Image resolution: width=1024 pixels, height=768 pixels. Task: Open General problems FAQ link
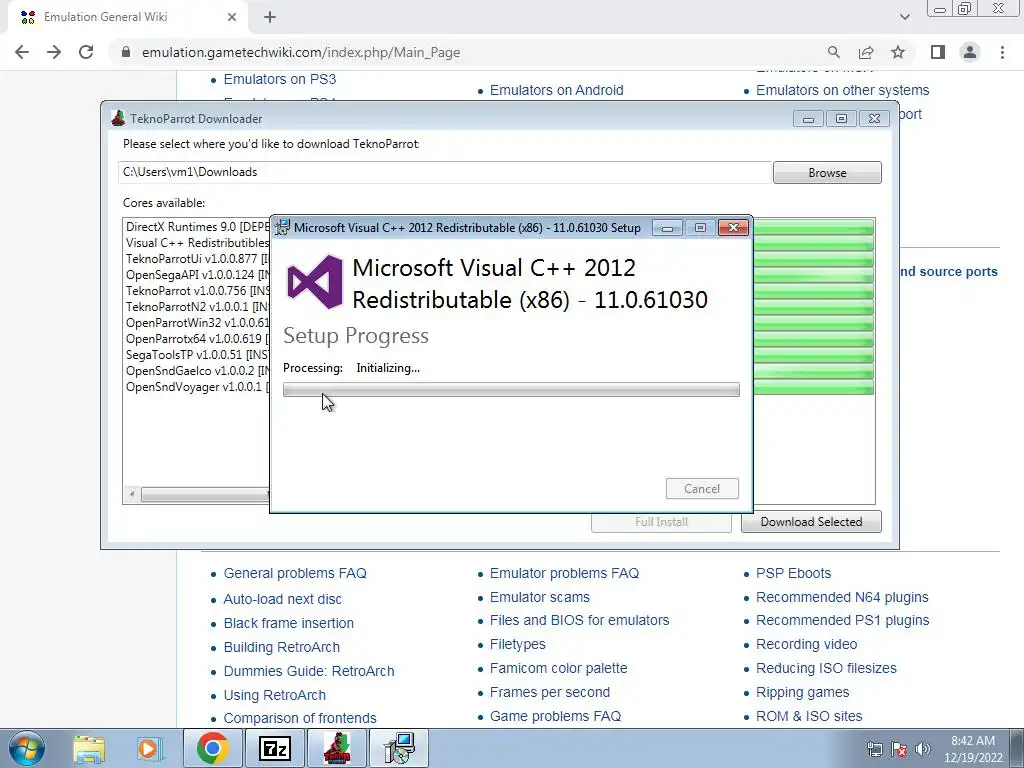pos(295,573)
